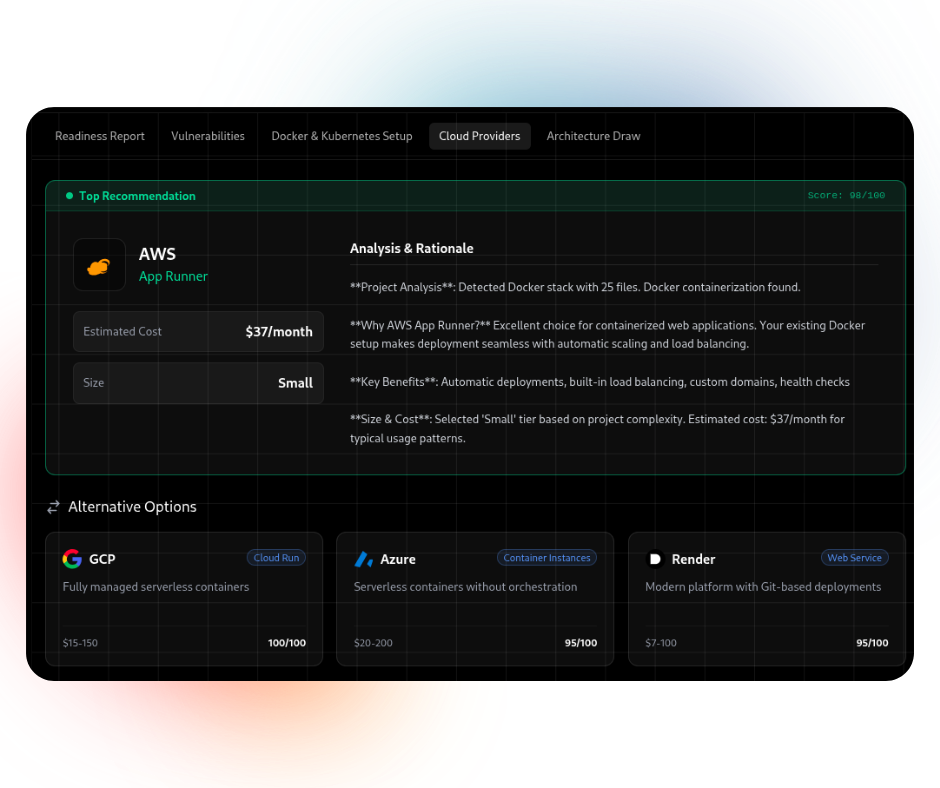Switch to the Docker & Kubernetes Setup tab
This screenshot has height=788, width=940.
(x=341, y=136)
